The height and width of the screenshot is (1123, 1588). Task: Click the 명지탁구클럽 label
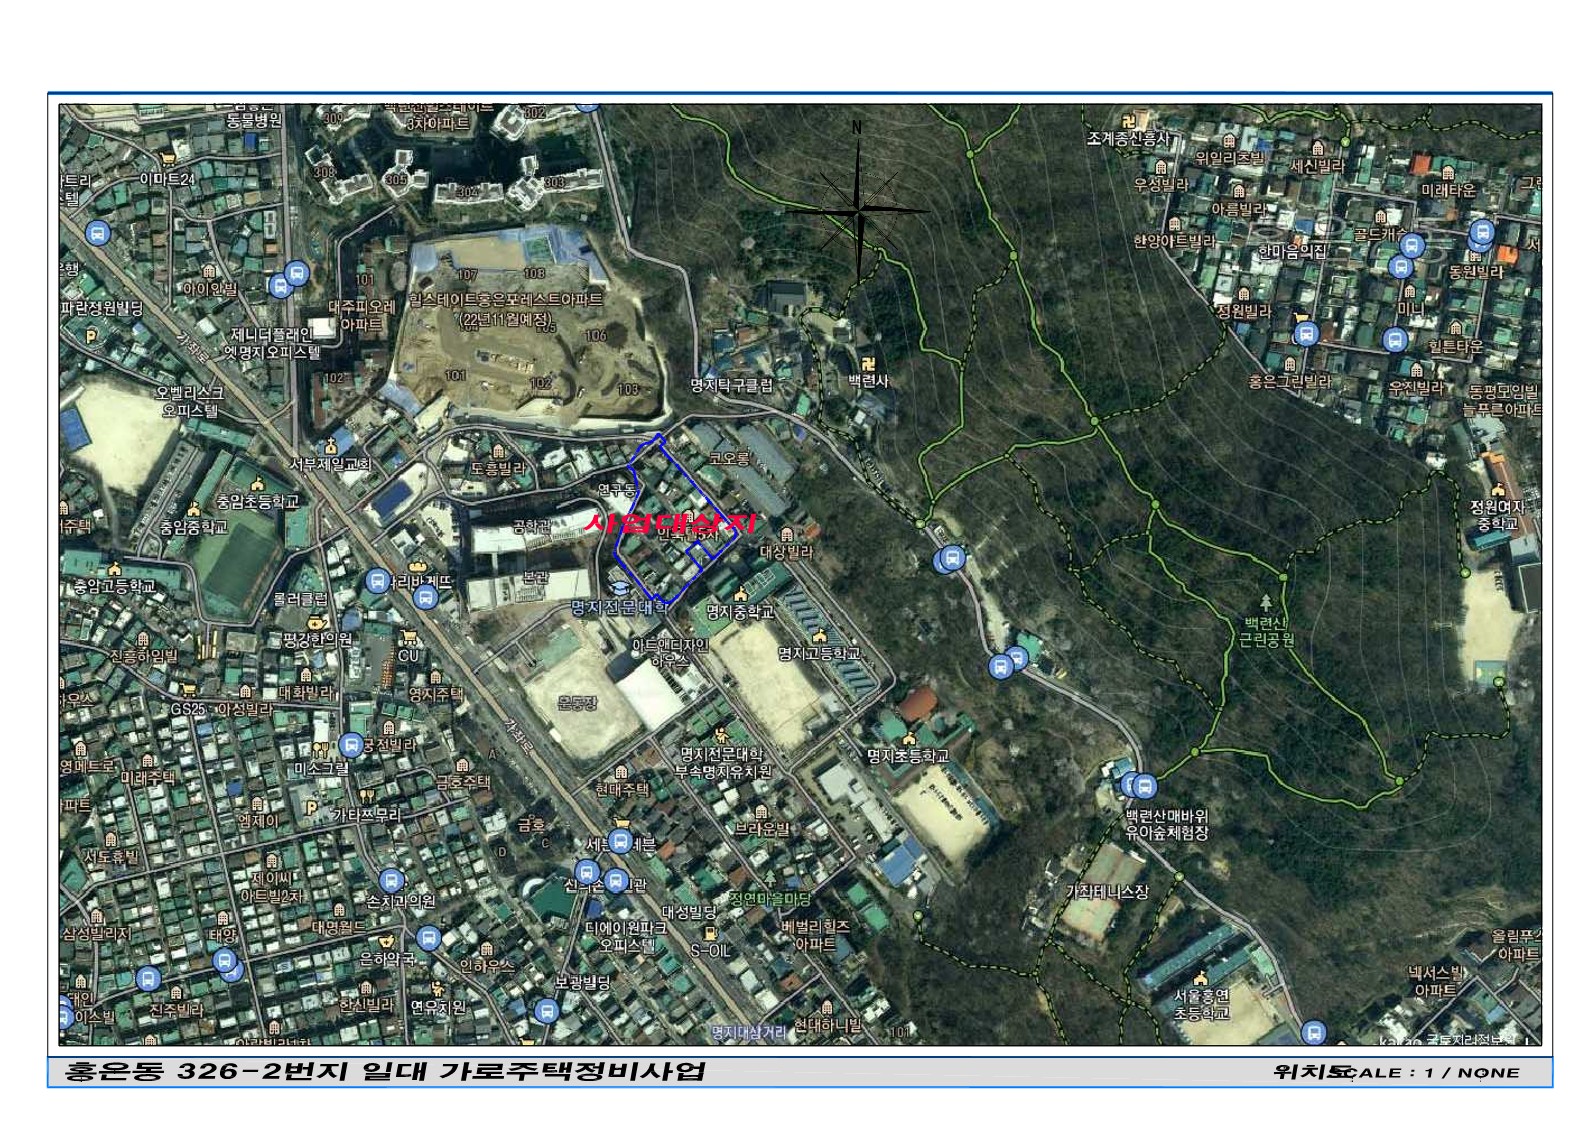(732, 384)
